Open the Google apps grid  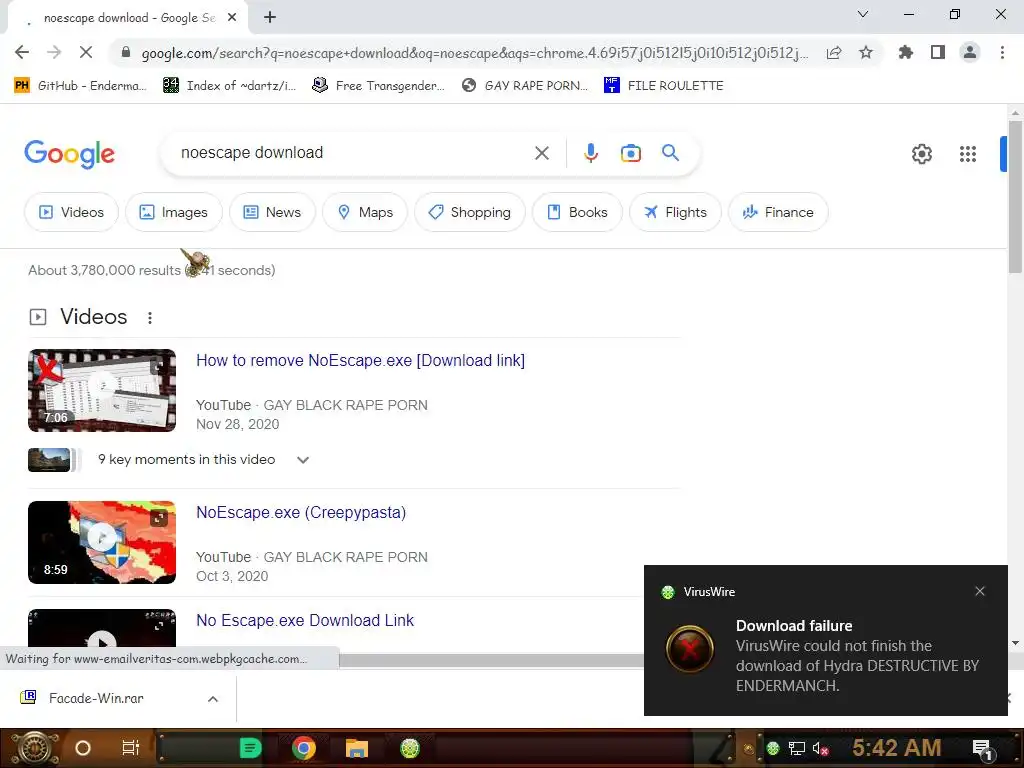tap(967, 154)
